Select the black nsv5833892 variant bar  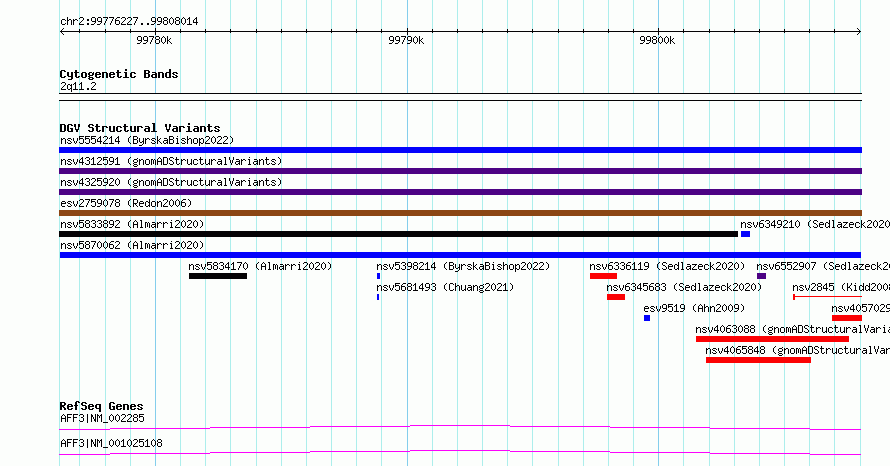coord(398,234)
